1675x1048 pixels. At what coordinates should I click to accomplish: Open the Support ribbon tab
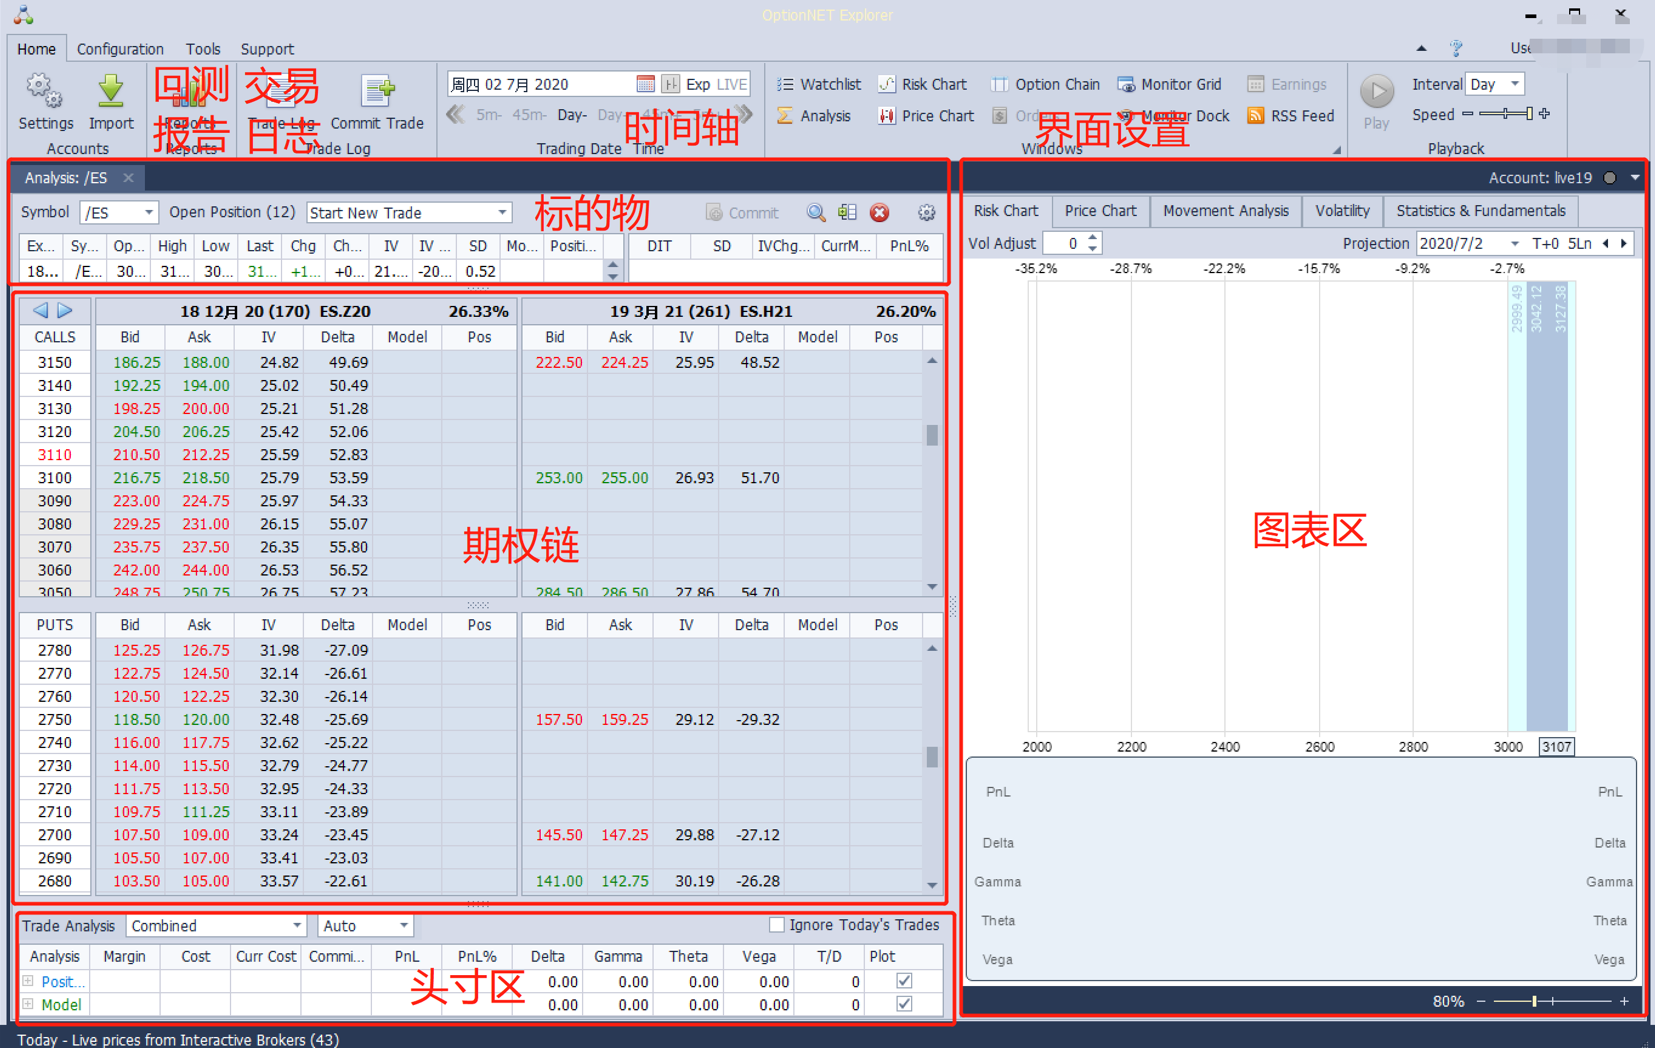point(267,49)
